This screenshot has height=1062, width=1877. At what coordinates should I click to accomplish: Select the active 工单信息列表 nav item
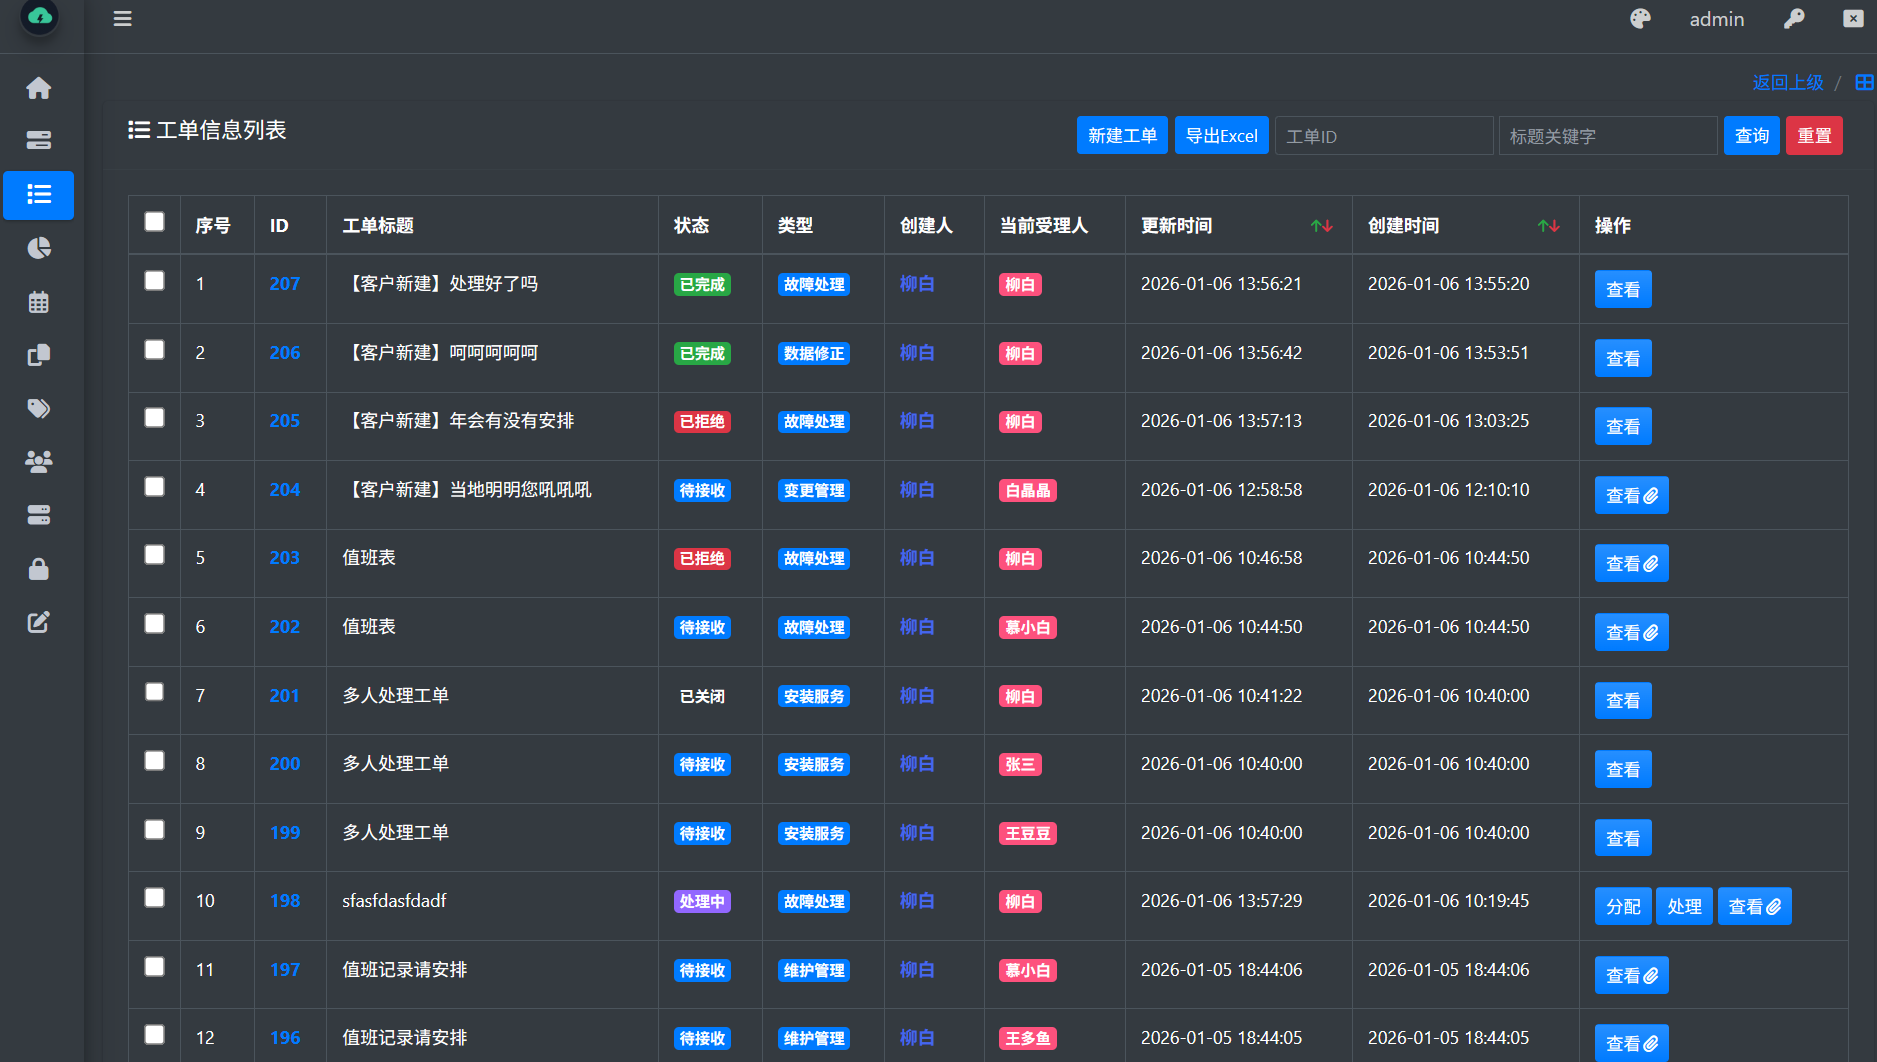point(39,195)
